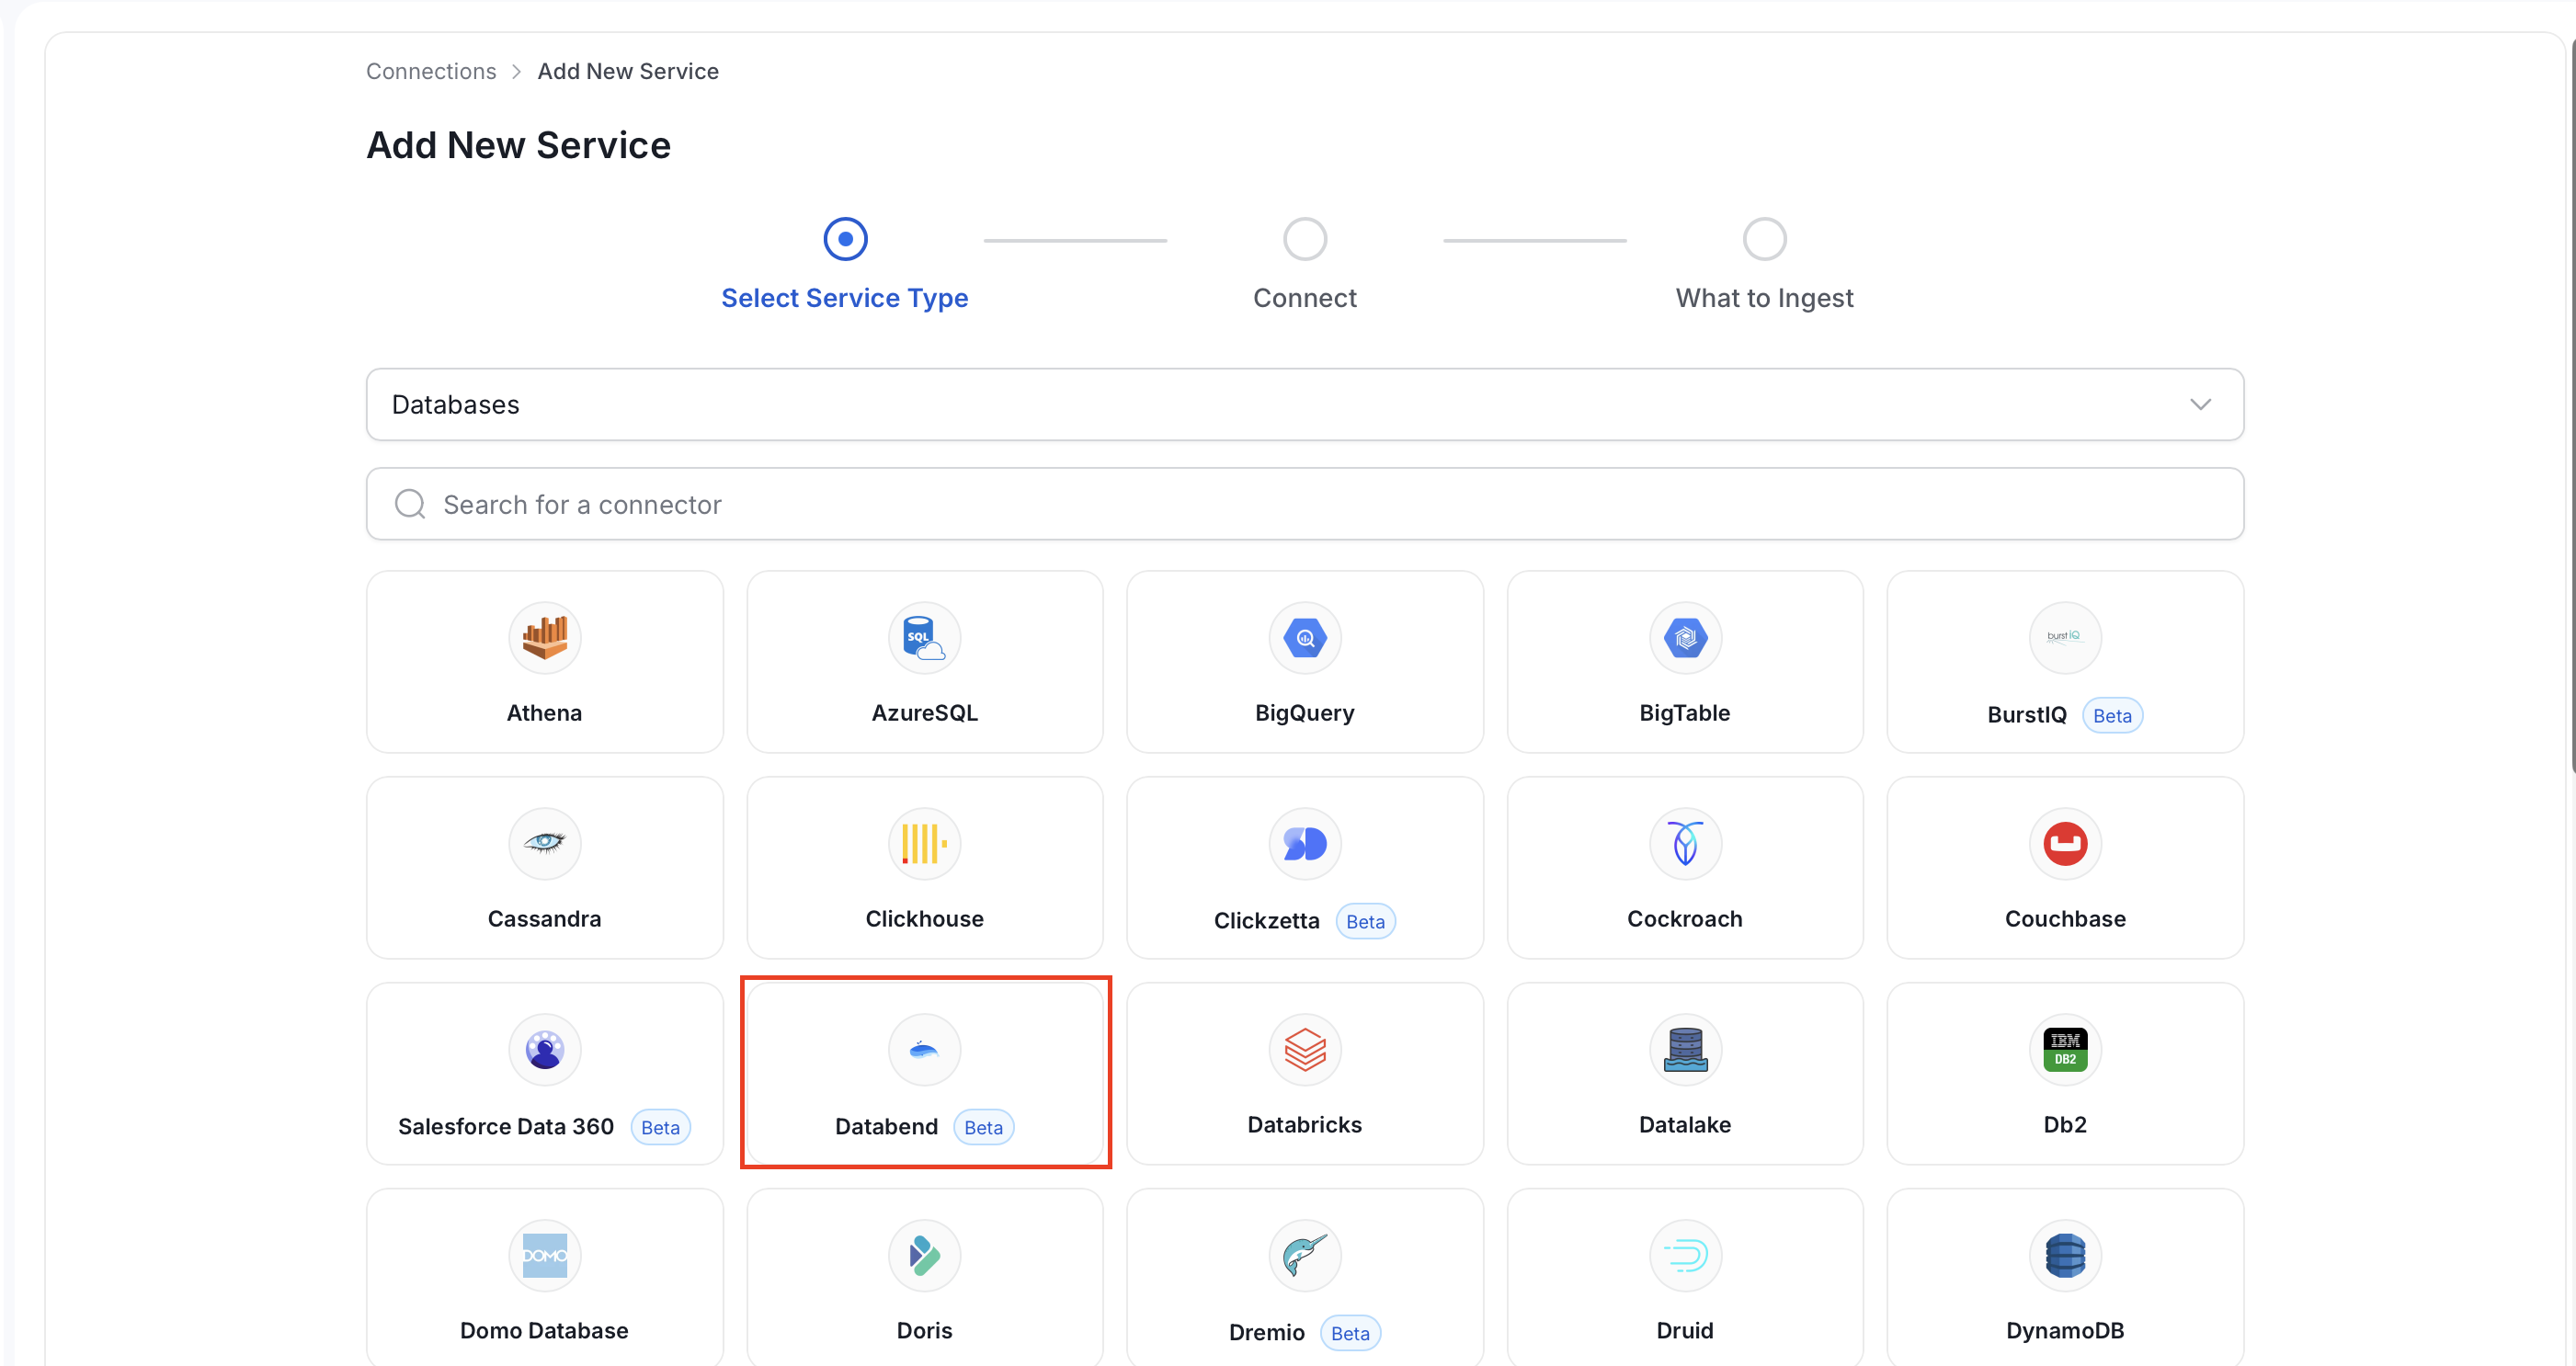This screenshot has width=2576, height=1366.
Task: Click the Beta badge on Clickzetta
Action: coord(1365,921)
